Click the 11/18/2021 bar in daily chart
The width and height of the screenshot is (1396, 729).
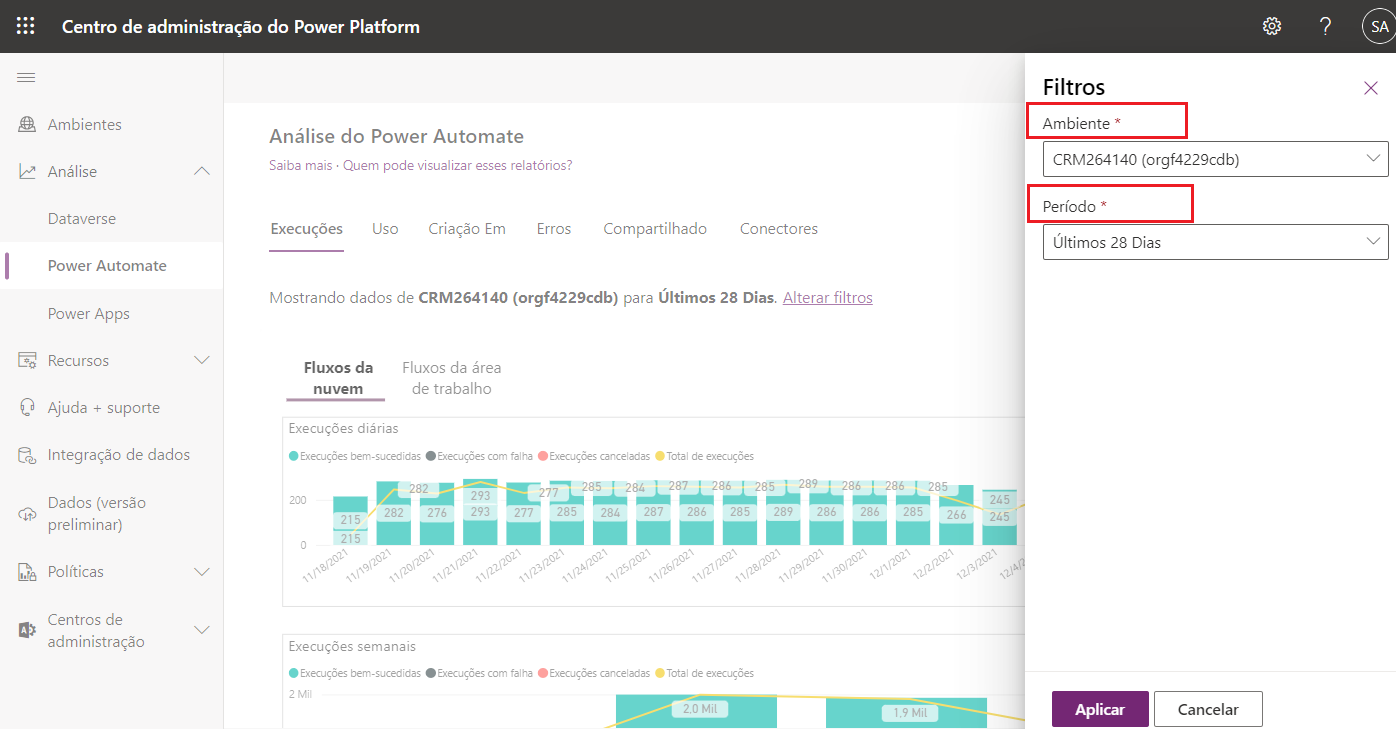[350, 521]
